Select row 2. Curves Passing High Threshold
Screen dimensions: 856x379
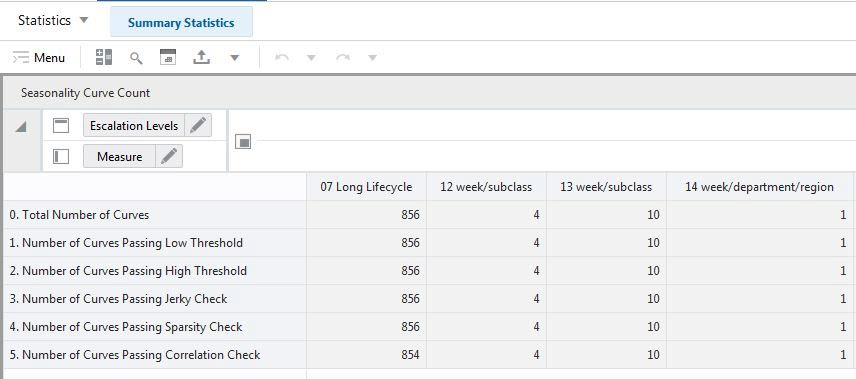154,271
